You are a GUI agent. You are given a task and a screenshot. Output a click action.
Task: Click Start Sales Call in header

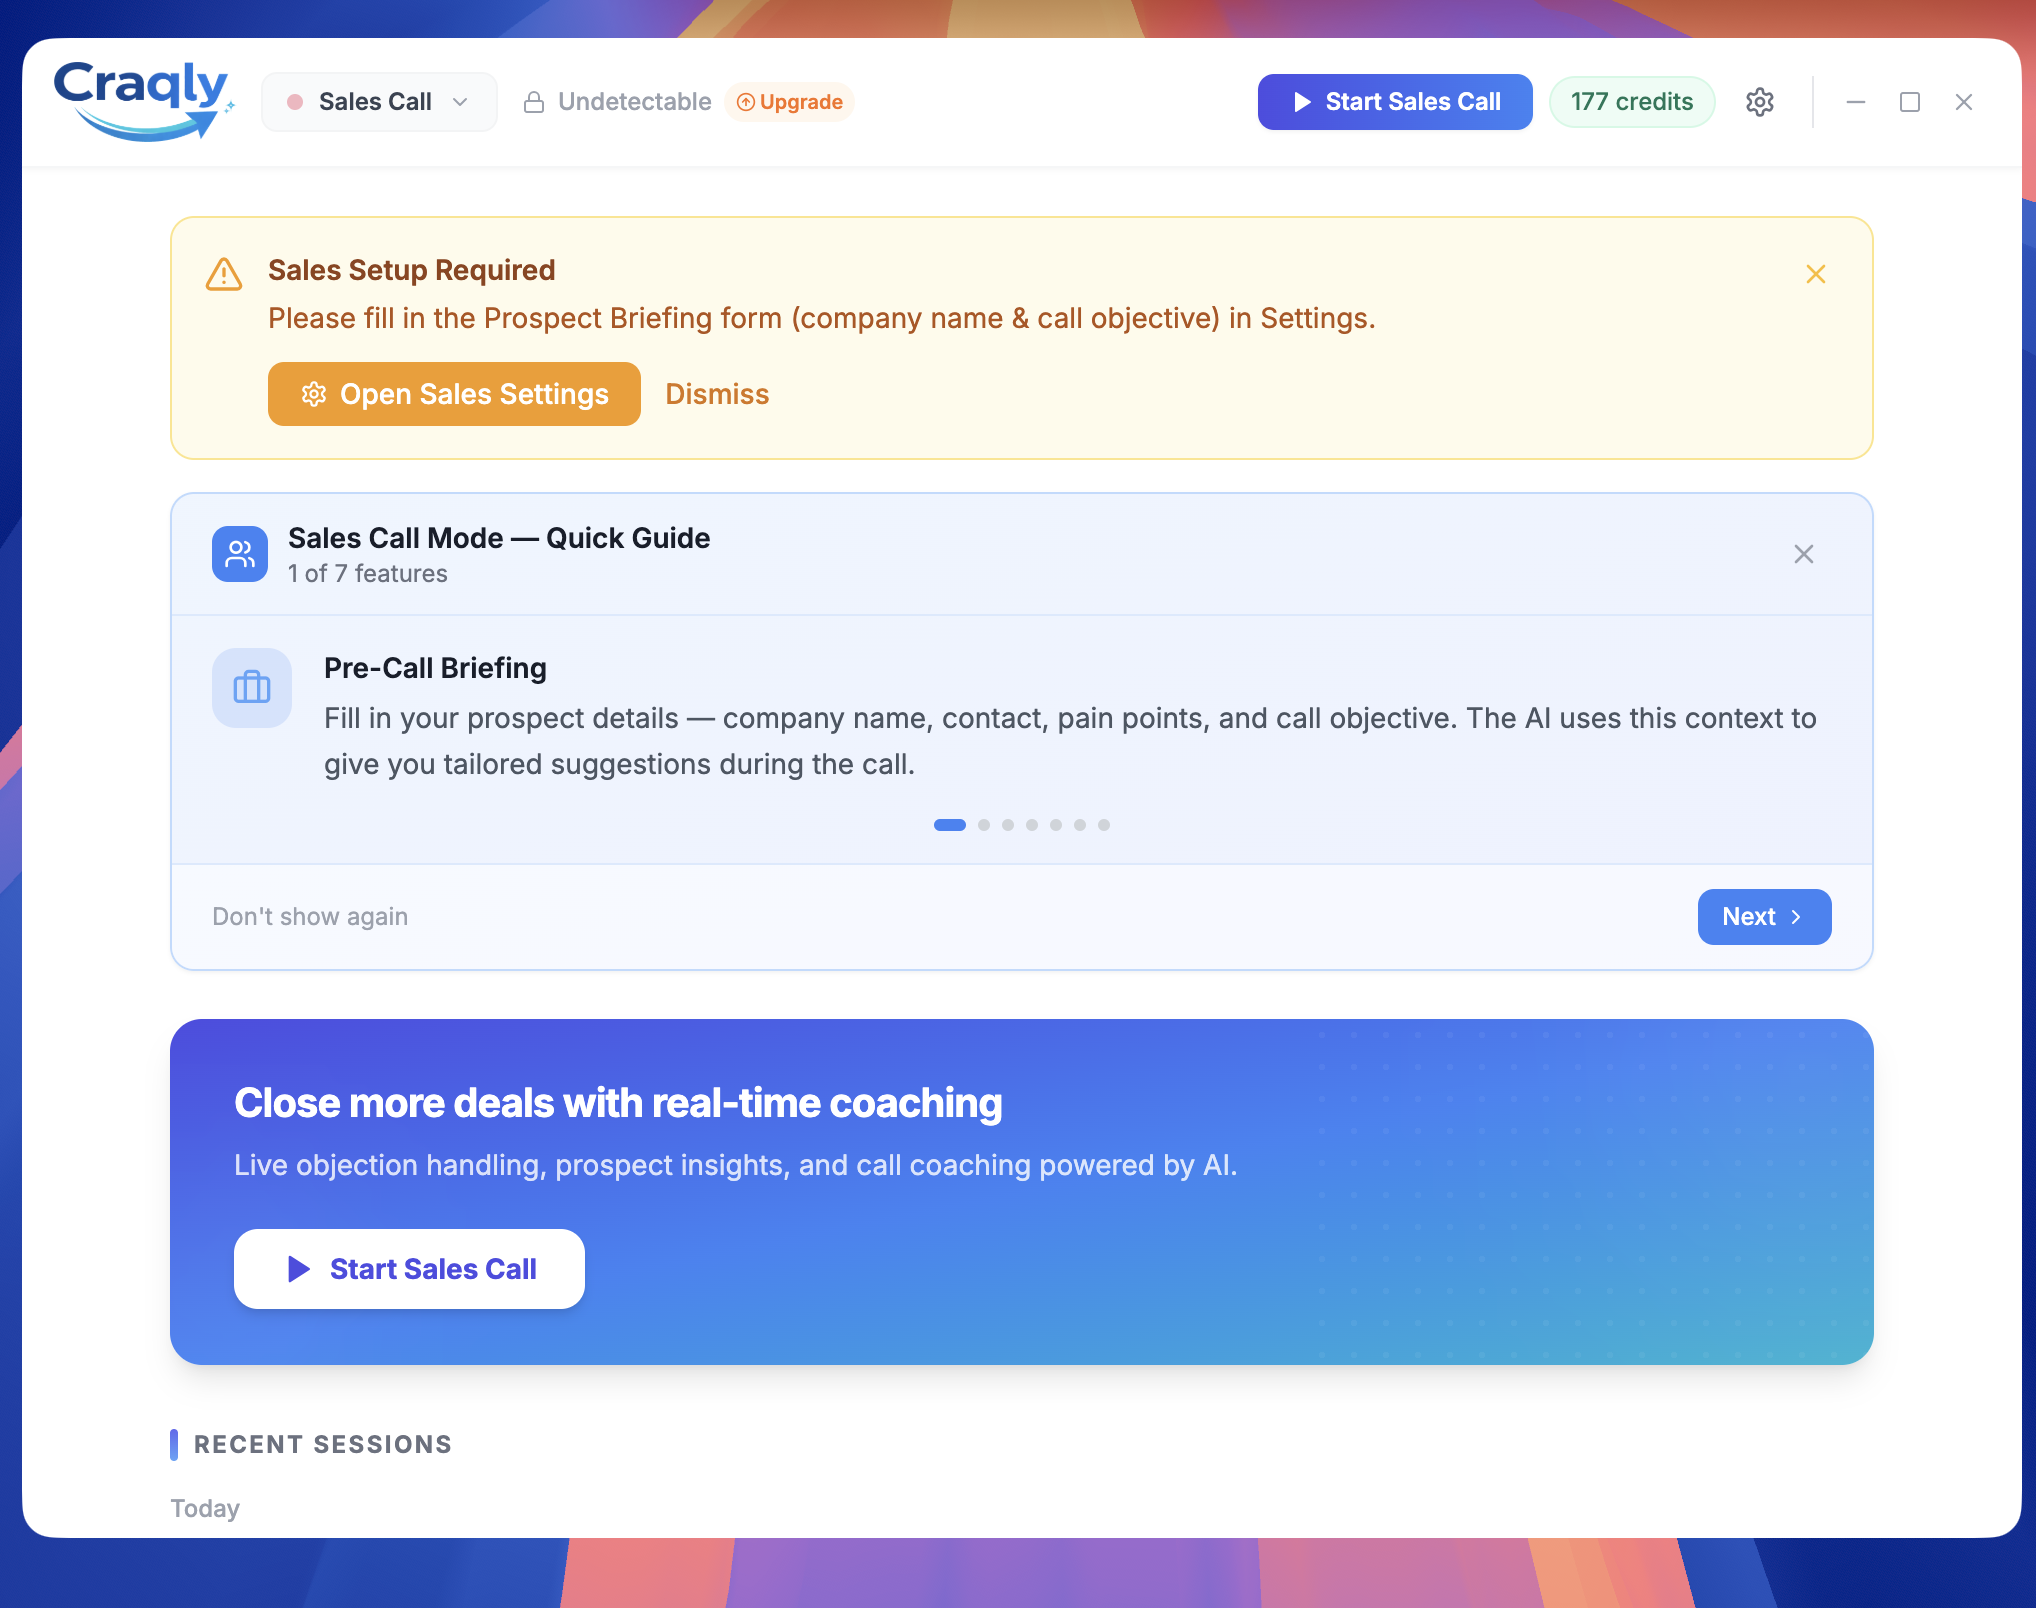pyautogui.click(x=1394, y=102)
